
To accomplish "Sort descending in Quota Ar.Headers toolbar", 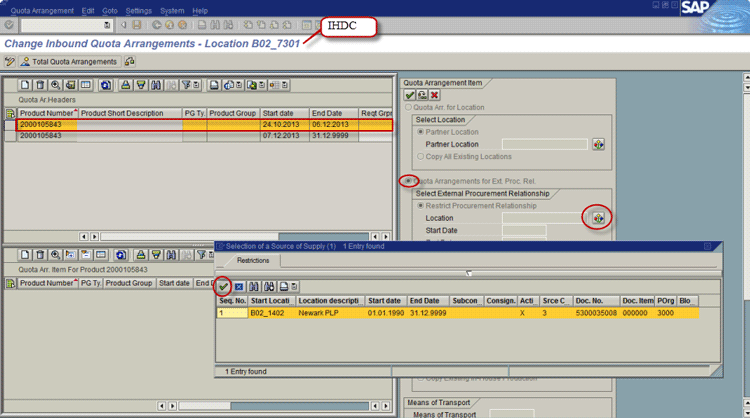I will (x=141, y=85).
